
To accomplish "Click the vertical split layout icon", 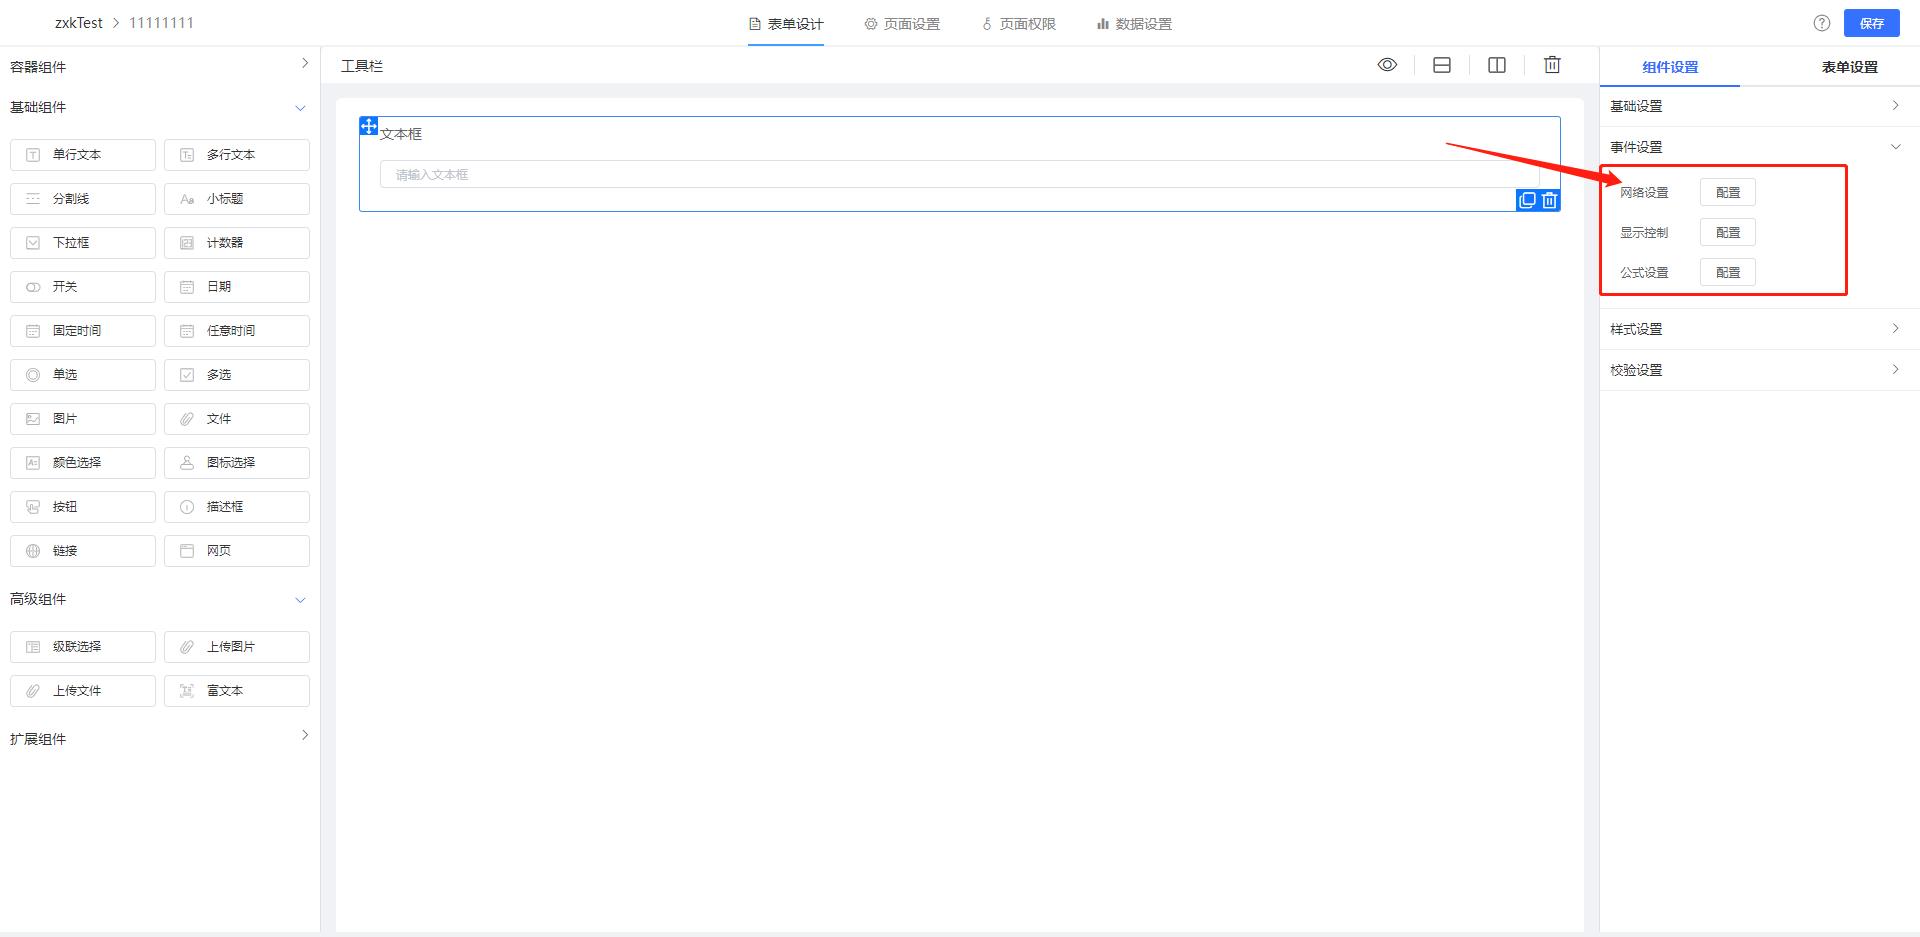I will point(1497,65).
